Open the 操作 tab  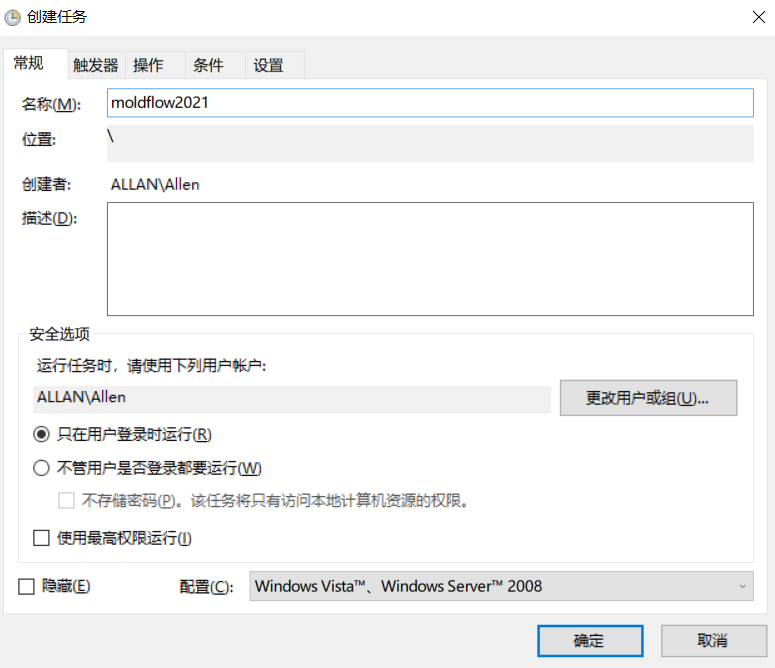click(155, 65)
